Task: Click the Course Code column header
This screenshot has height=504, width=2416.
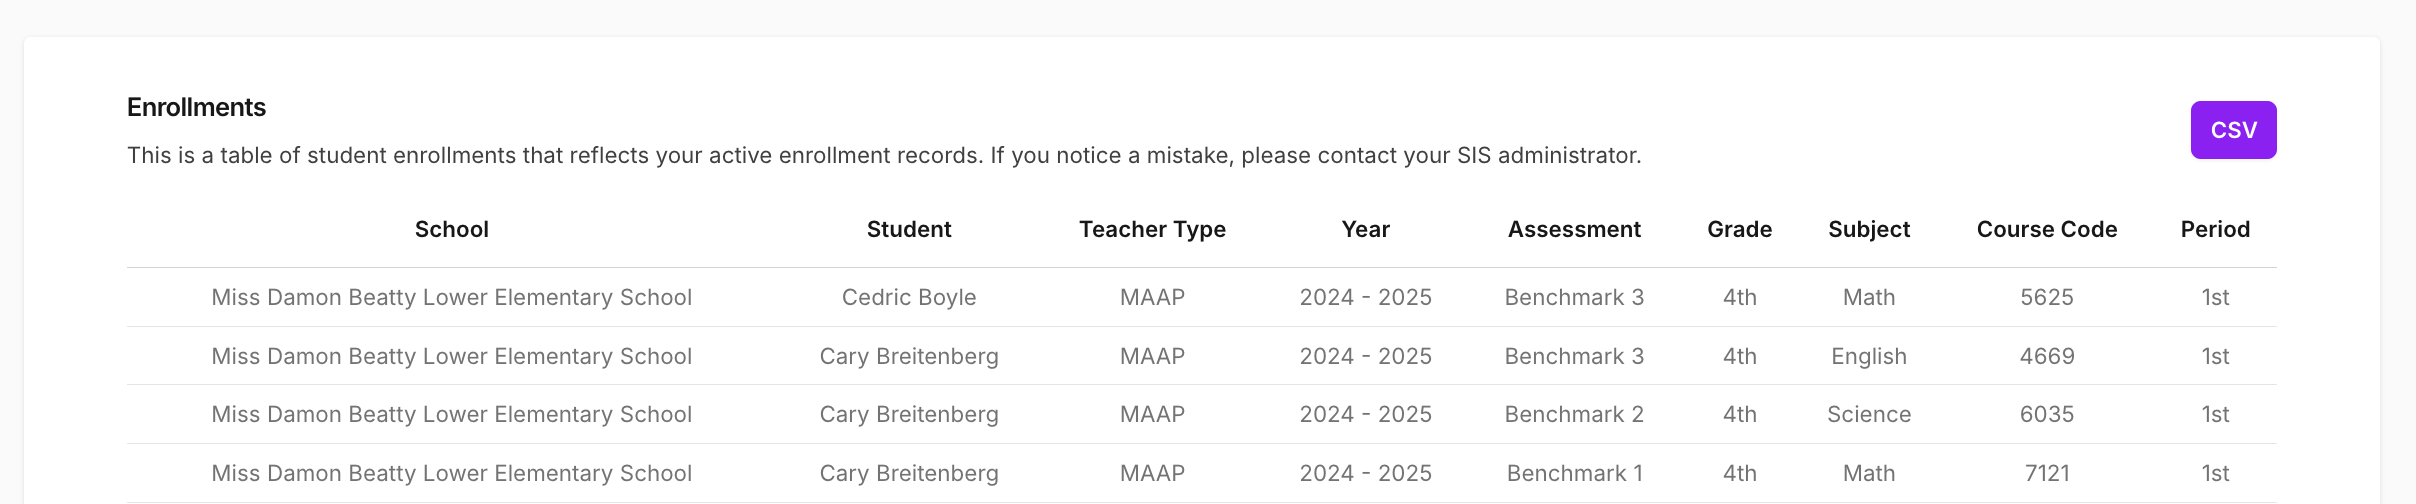Action: click(x=2046, y=229)
